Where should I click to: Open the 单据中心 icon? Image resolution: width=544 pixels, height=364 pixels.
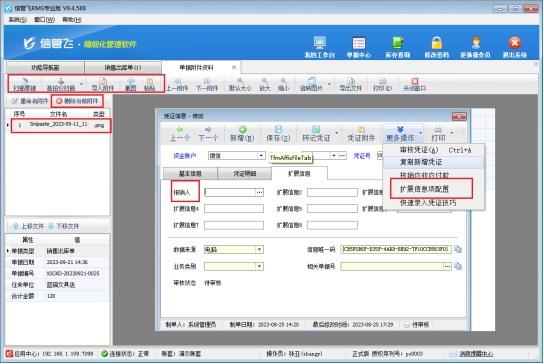(358, 47)
